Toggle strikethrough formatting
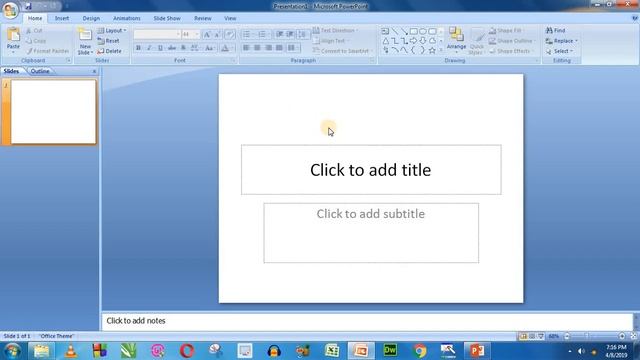 pyautogui.click(x=172, y=48)
